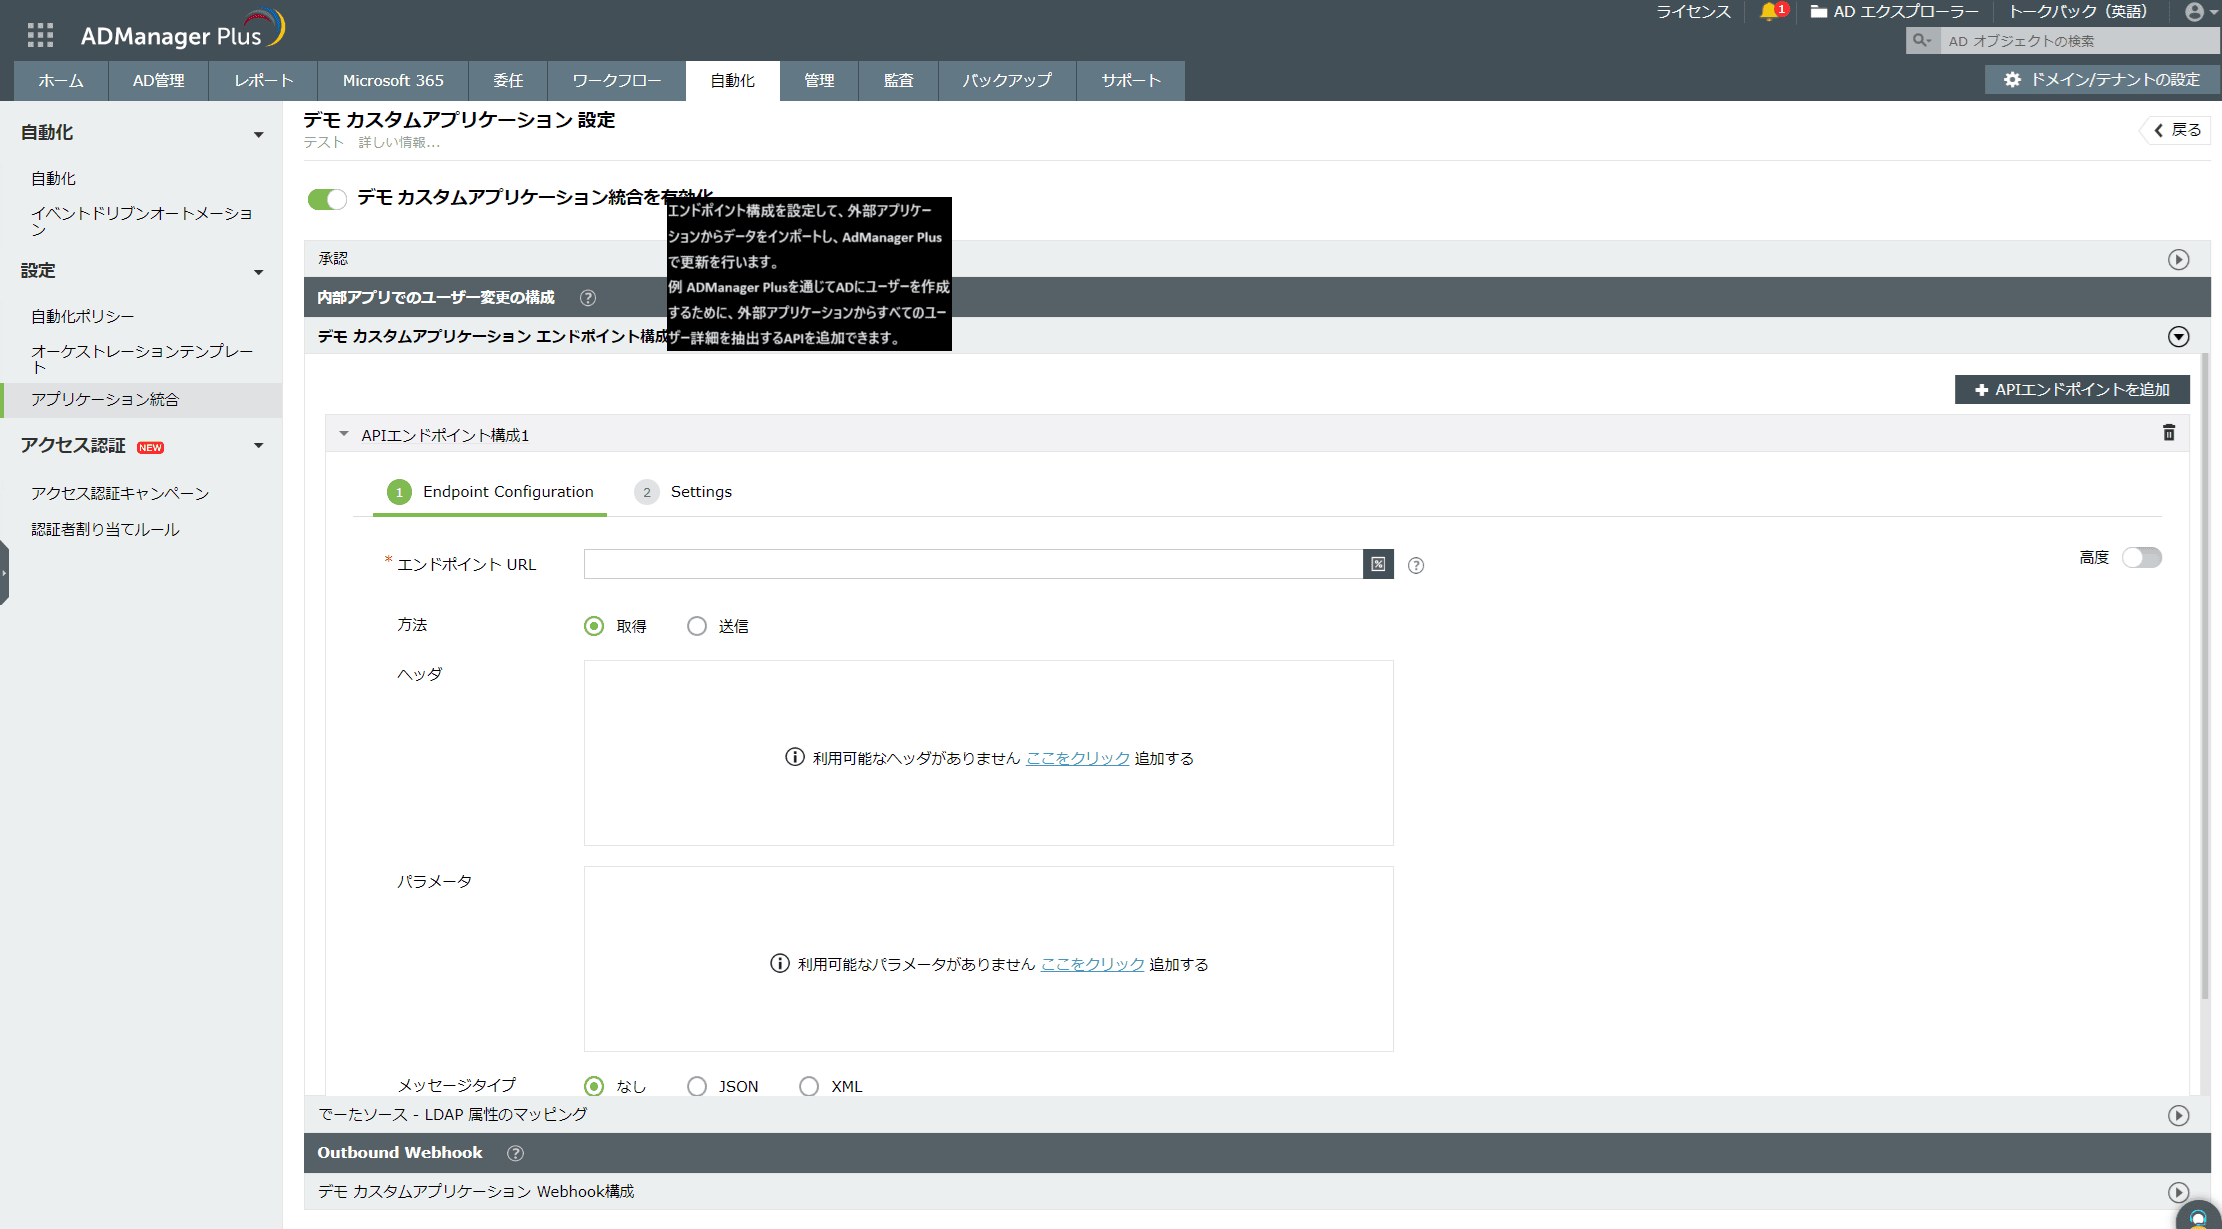This screenshot has width=2222, height=1229.
Task: Disable デモ カスタムアプリケーション統合 toggle
Action: (327, 199)
